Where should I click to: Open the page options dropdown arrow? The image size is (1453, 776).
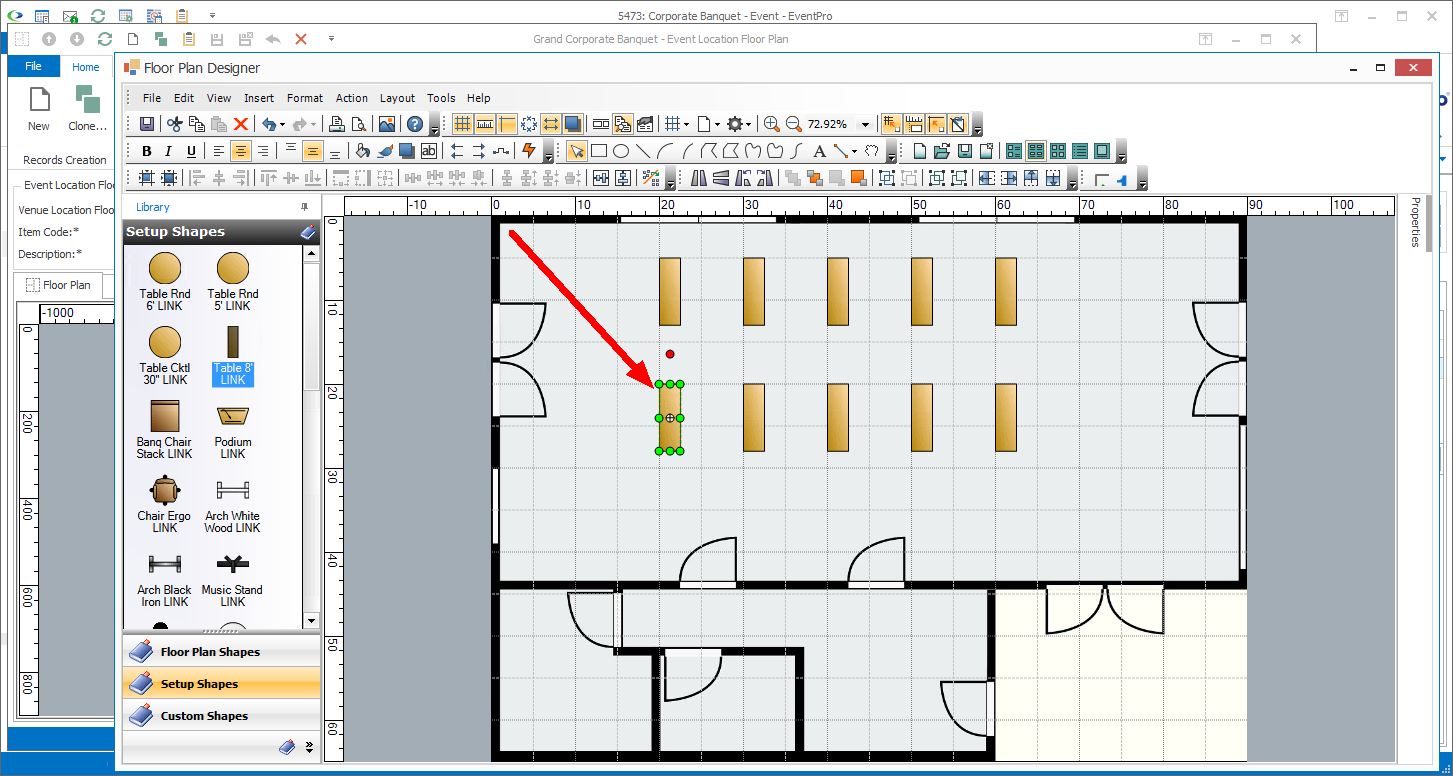click(x=717, y=124)
